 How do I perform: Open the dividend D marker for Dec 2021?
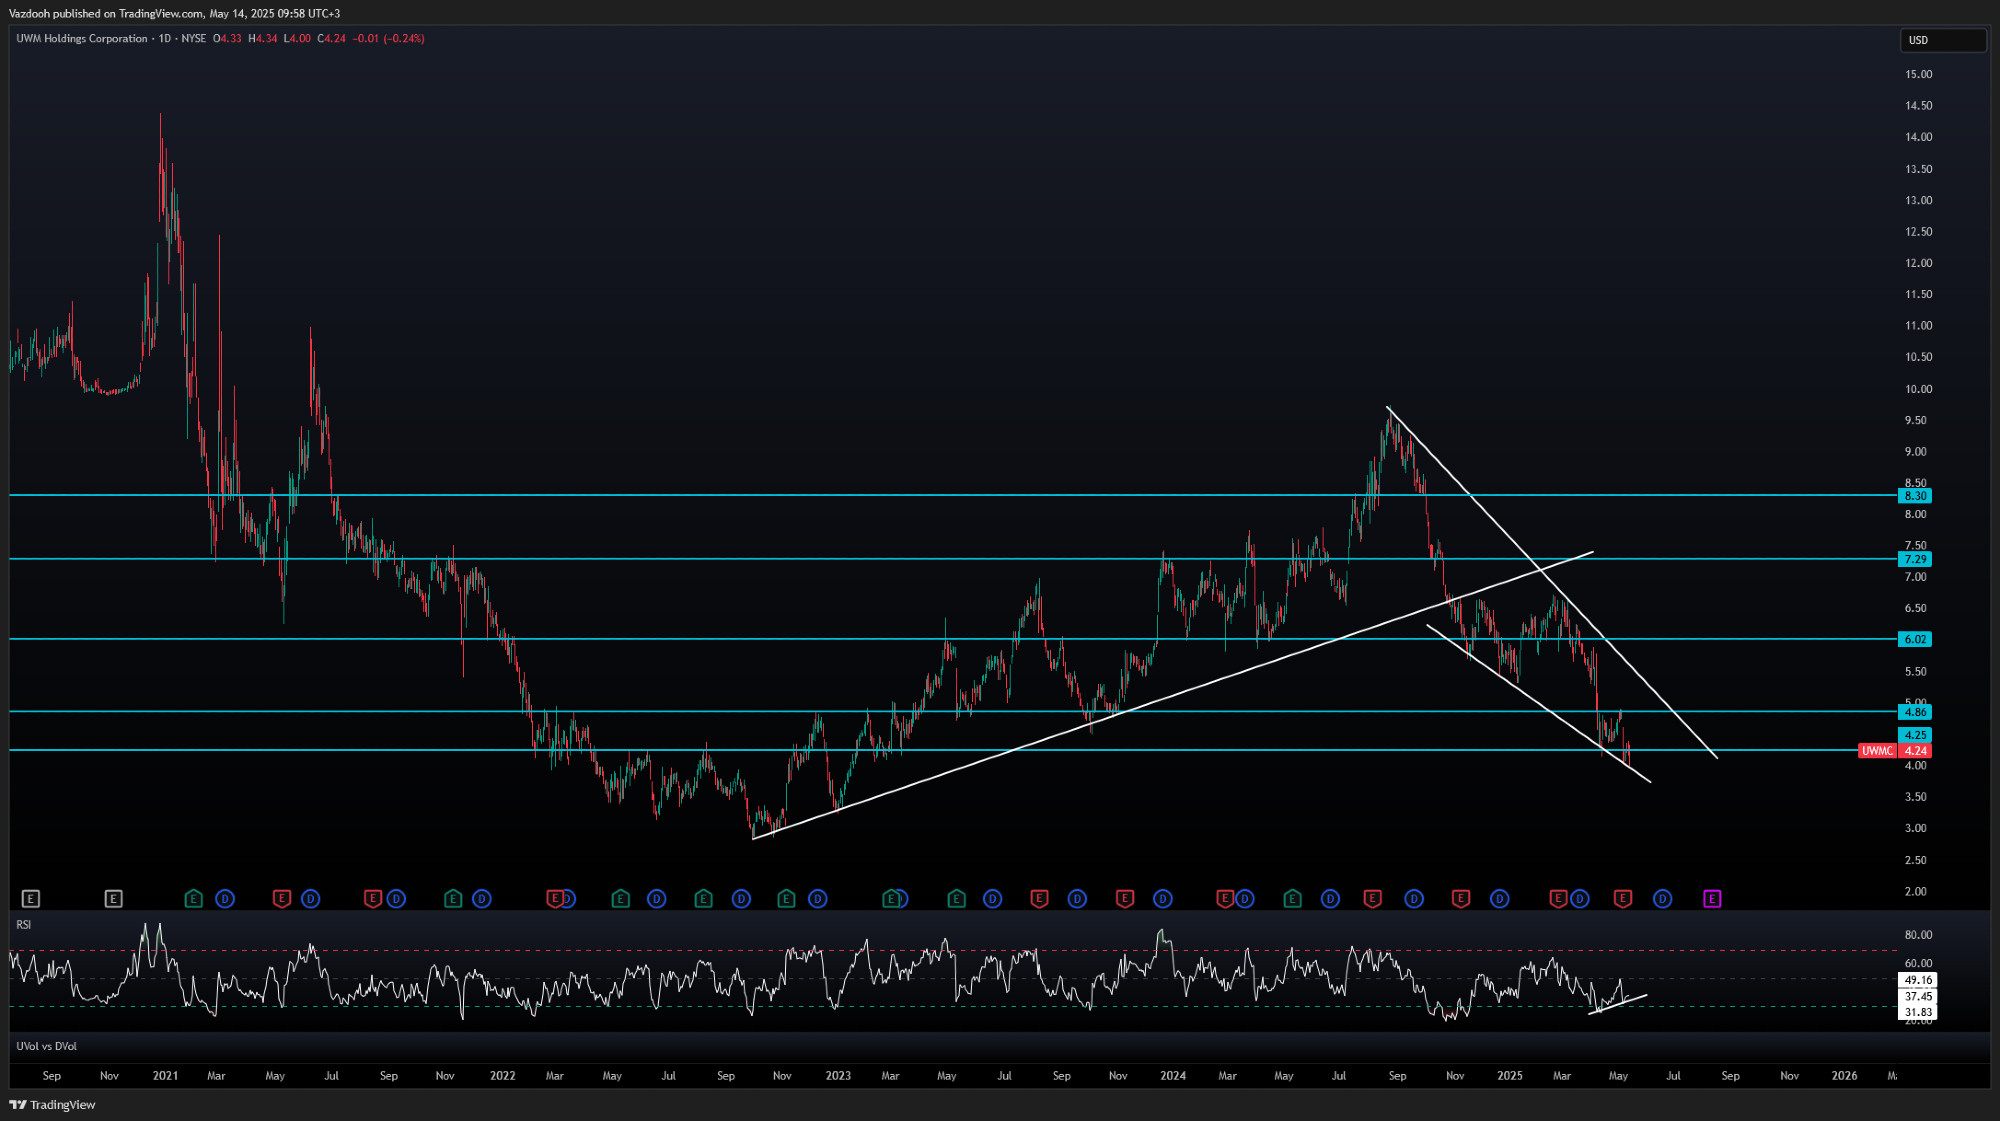(x=482, y=899)
